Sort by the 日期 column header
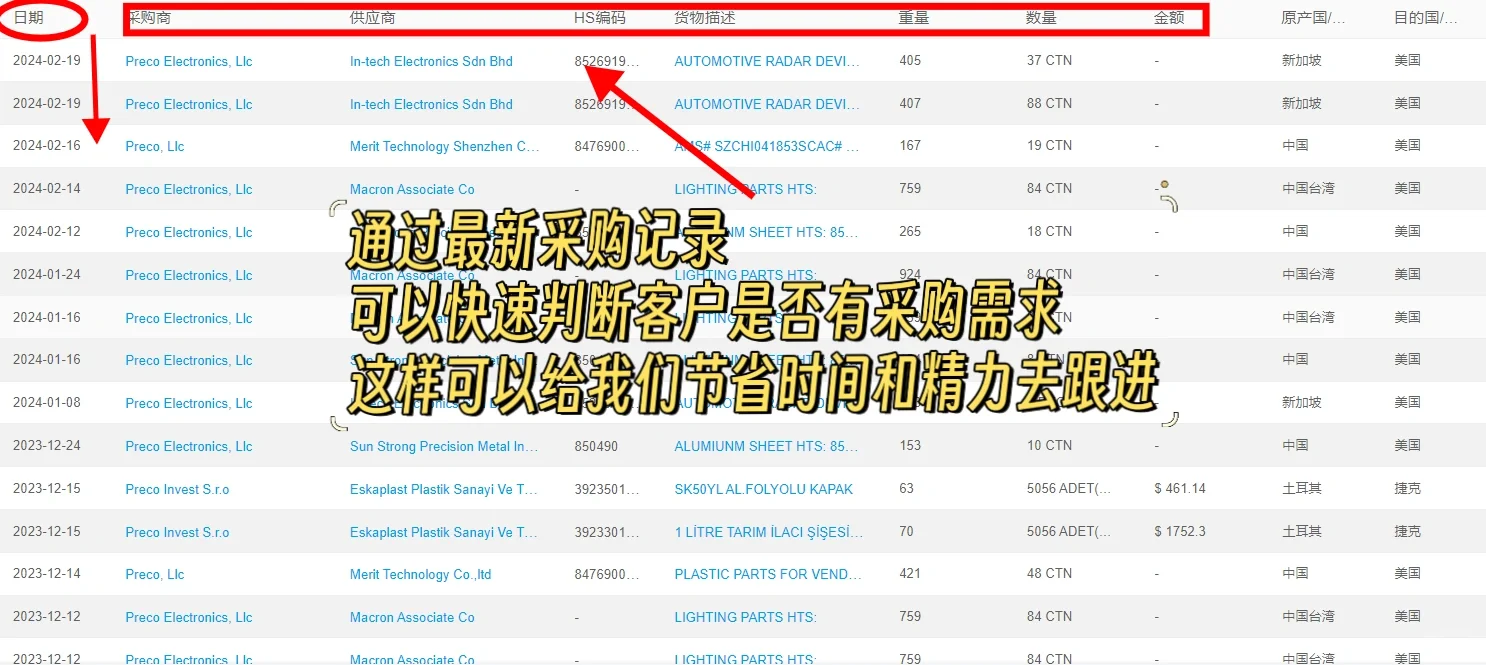Viewport: 1486px width, 665px height. 28,17
